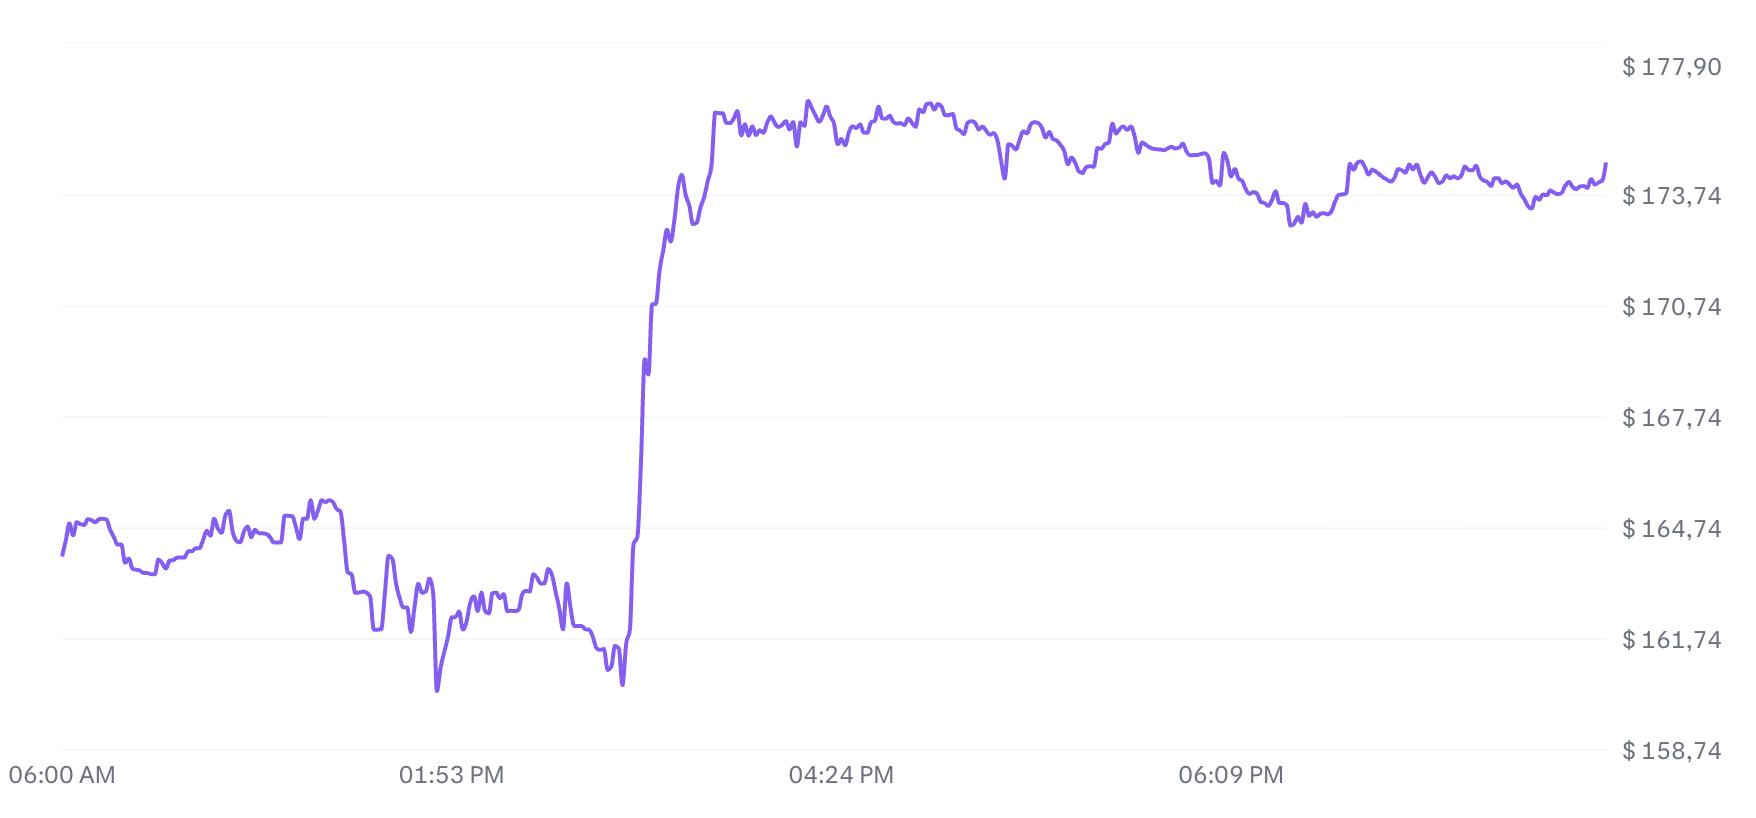Select the $ 173,74 price axis label
Image resolution: width=1756 pixels, height=818 pixels.
point(1671,196)
